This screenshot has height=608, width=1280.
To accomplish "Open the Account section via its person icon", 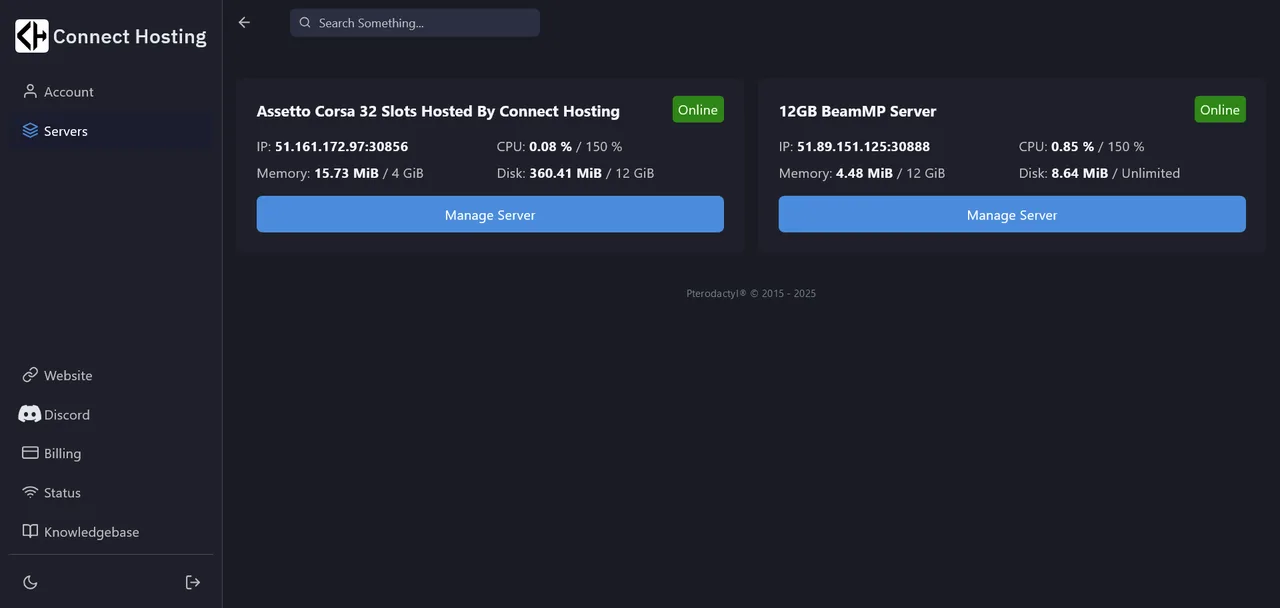I will 30,91.
